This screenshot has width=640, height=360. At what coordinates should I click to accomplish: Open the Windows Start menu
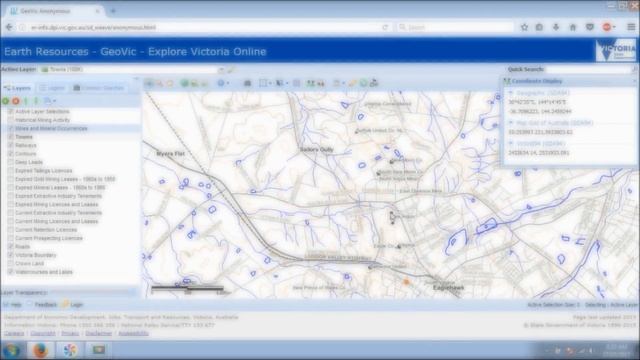[x=12, y=350]
